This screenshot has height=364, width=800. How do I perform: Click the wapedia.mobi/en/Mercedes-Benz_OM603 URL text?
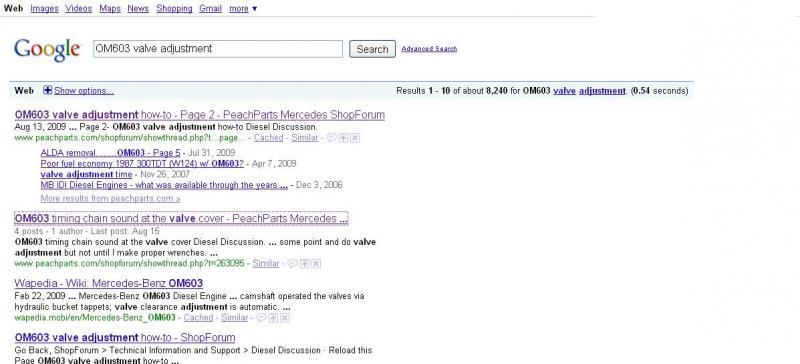tap(95, 318)
